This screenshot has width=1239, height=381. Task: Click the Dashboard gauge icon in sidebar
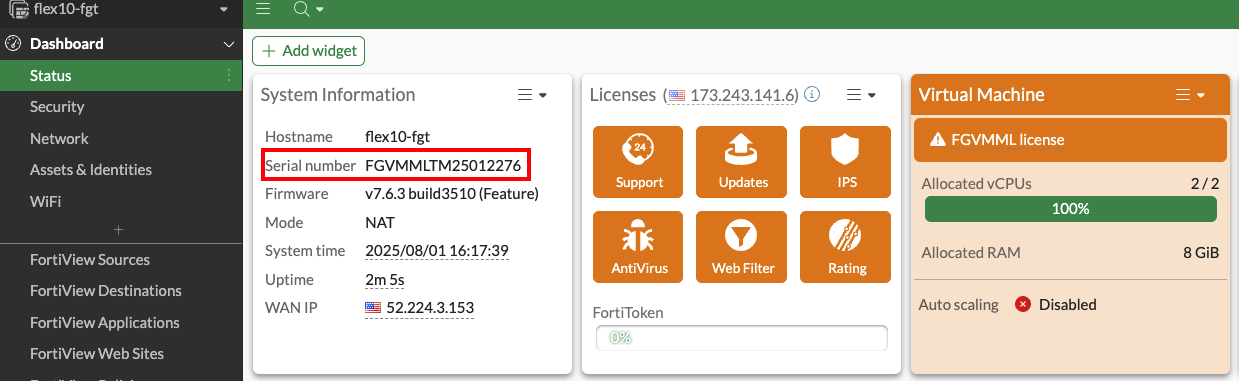pos(14,44)
